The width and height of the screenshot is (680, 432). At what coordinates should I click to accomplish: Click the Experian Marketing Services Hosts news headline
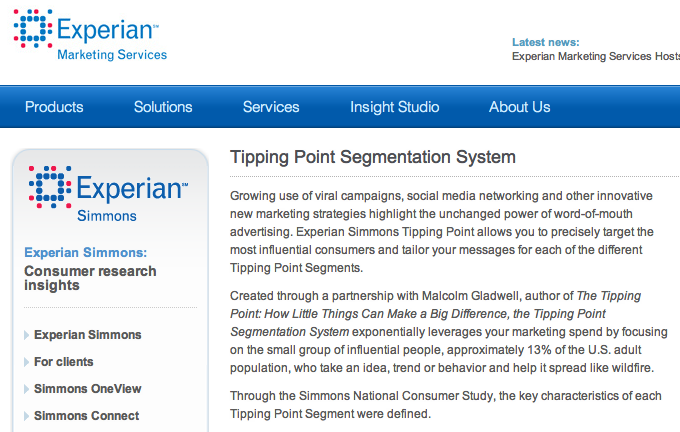[595, 57]
